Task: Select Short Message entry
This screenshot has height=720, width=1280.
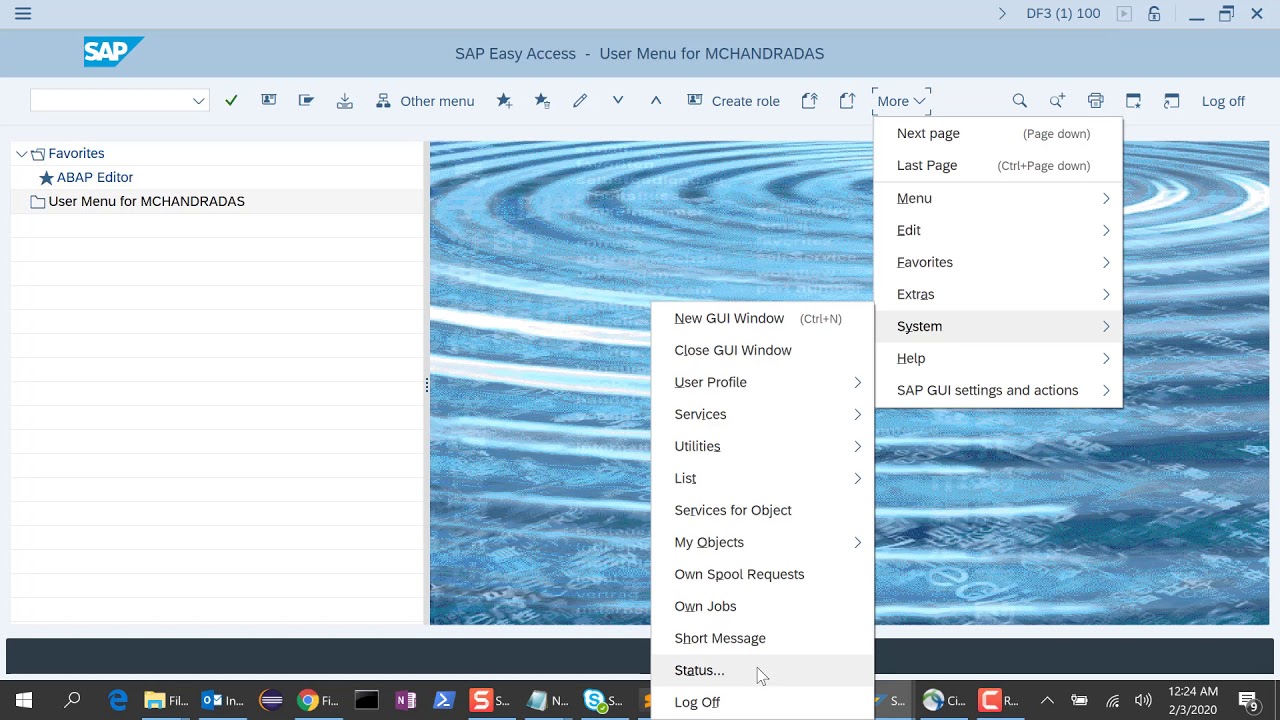Action: tap(762, 638)
